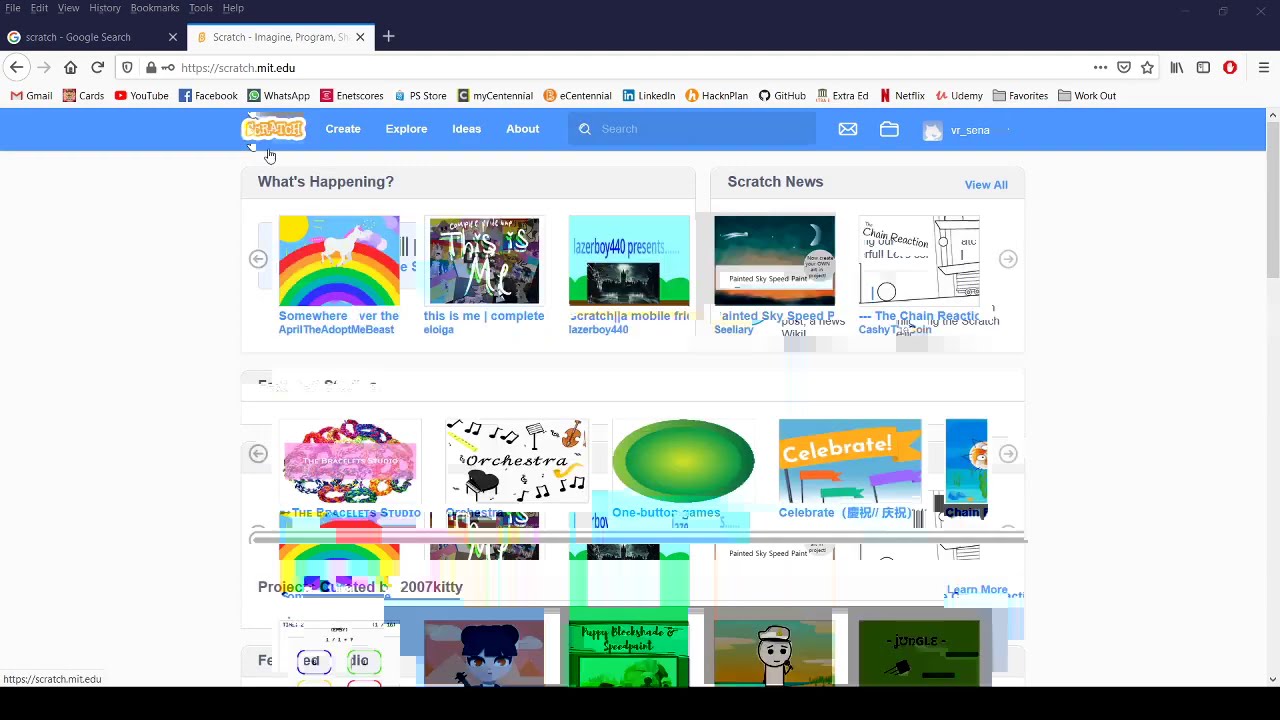
Task: Open View All Scratch News
Action: point(986,185)
